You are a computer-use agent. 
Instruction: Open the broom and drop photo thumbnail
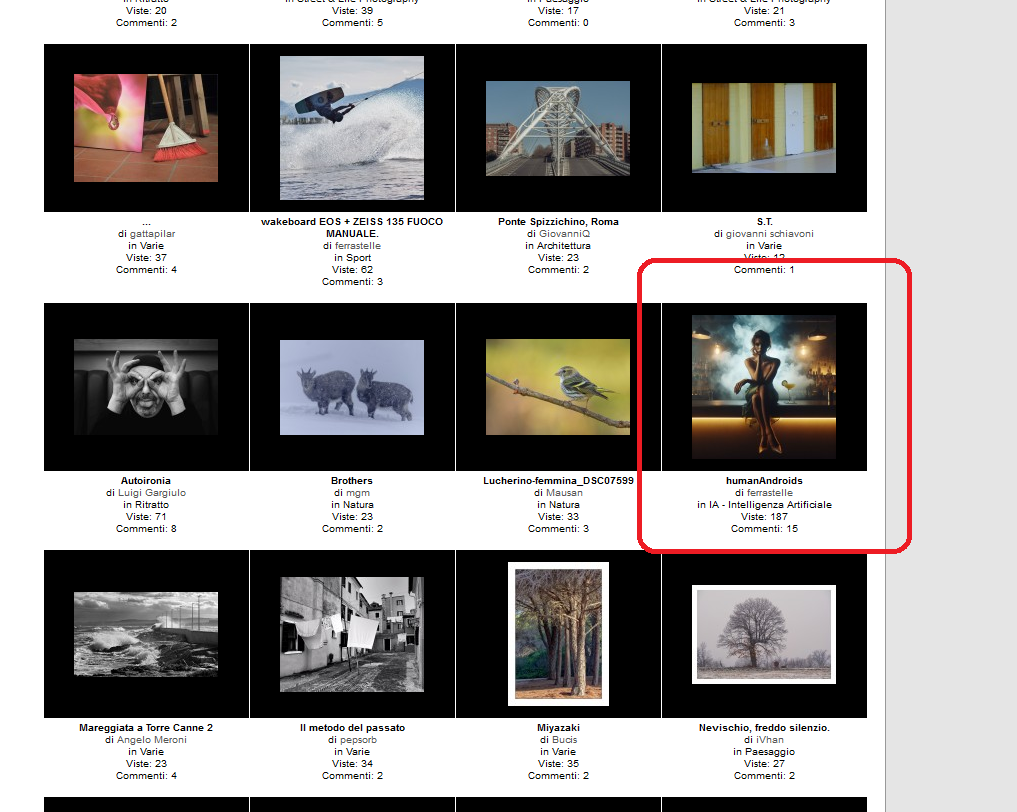click(146, 128)
